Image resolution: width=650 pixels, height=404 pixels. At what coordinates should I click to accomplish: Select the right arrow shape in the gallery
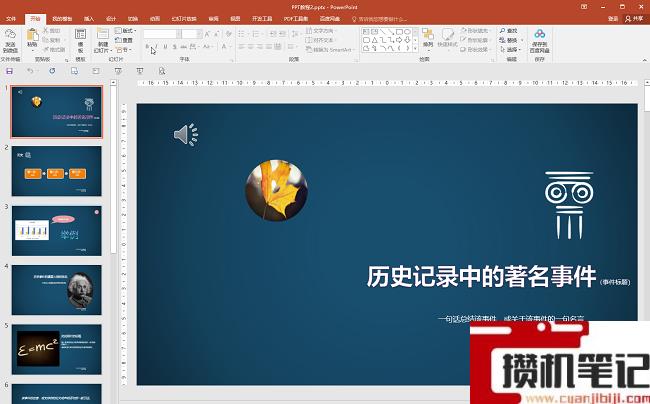(399, 40)
